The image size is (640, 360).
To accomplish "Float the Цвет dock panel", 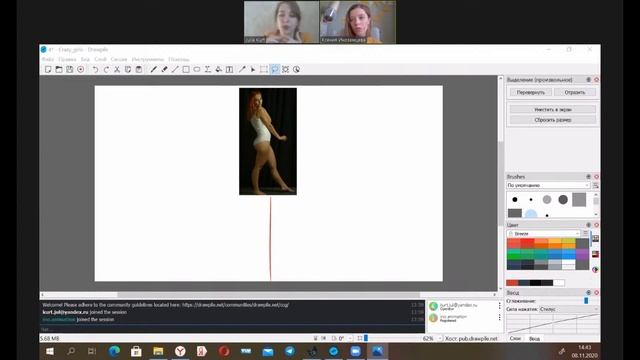I will [x=589, y=225].
